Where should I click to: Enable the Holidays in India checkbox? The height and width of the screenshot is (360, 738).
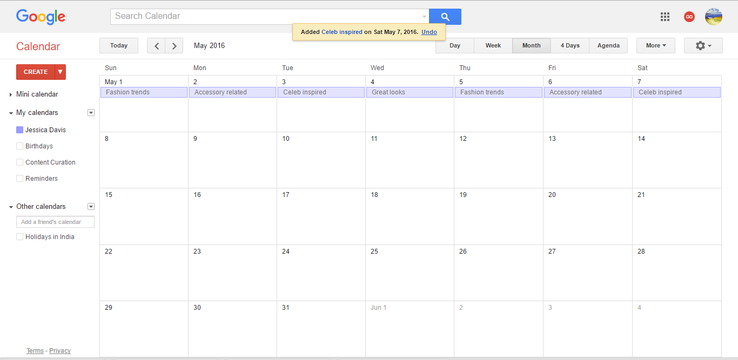click(19, 237)
